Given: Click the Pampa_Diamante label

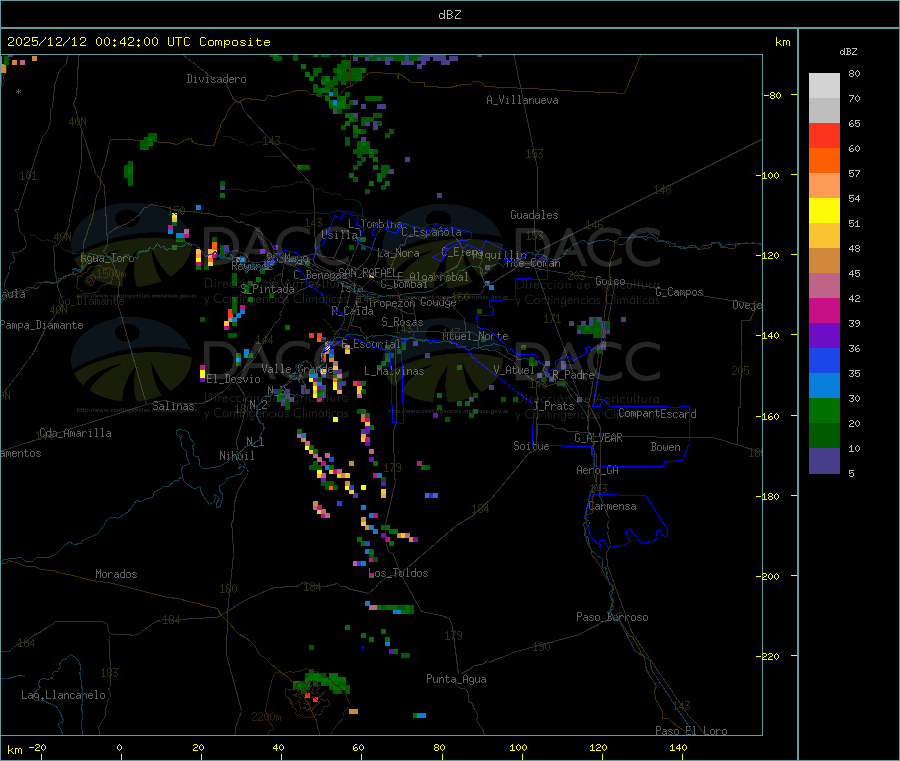Looking at the screenshot, I should (42, 325).
